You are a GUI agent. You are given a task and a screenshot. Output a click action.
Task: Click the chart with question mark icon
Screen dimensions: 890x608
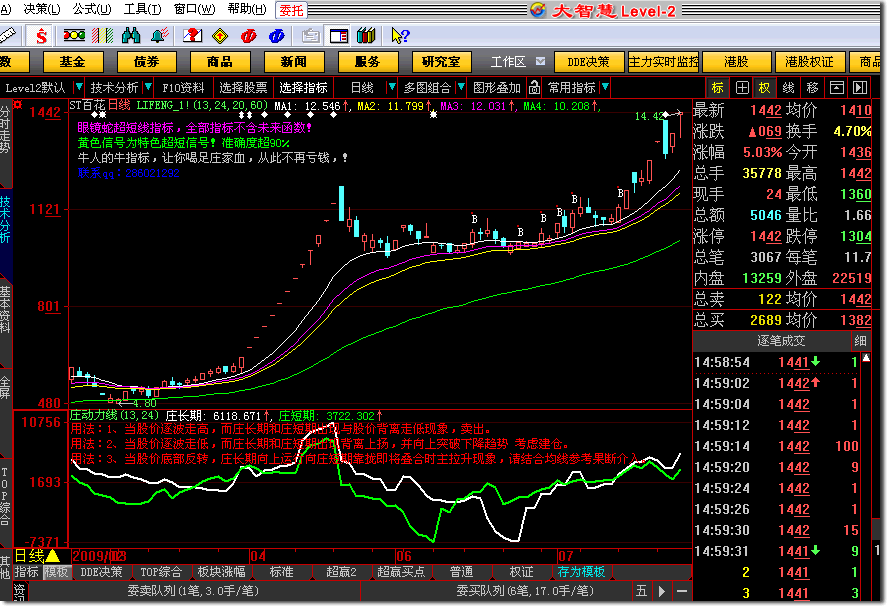click(192, 36)
